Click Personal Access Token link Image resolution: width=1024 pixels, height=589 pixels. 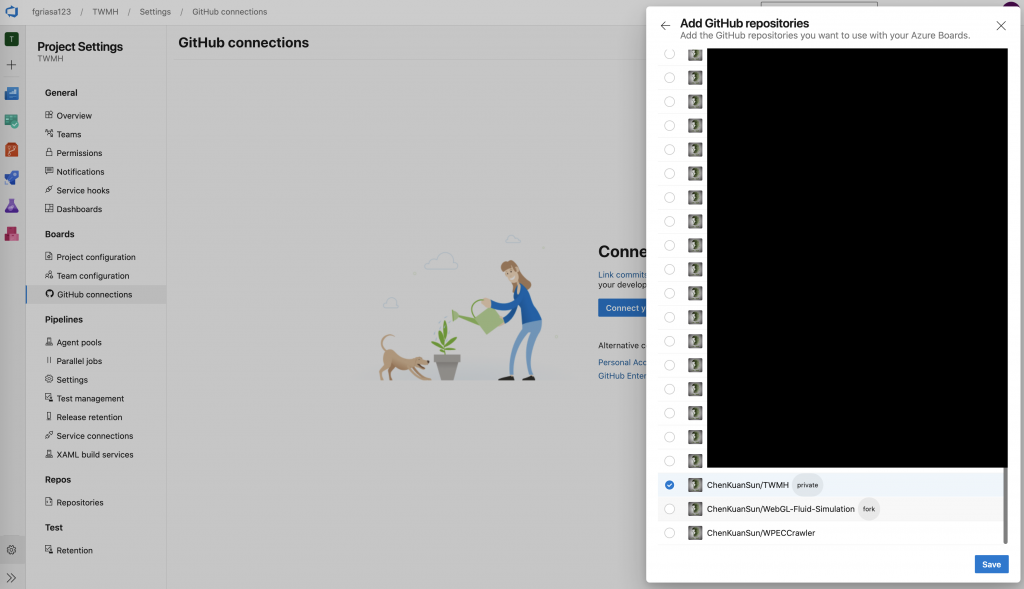[x=622, y=362]
